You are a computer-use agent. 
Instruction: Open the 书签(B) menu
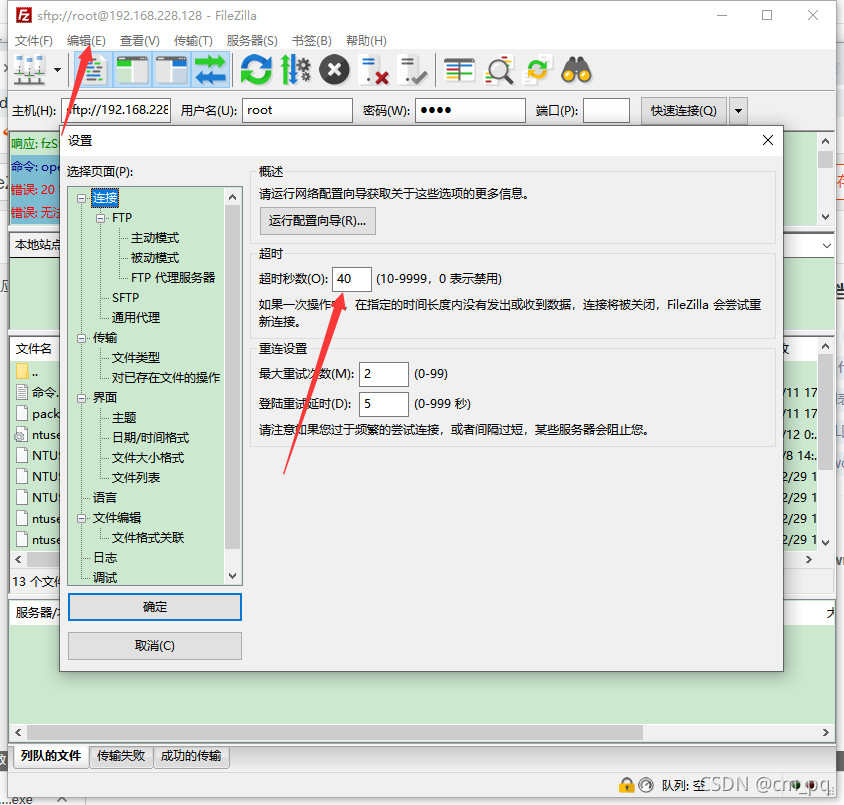[312, 40]
